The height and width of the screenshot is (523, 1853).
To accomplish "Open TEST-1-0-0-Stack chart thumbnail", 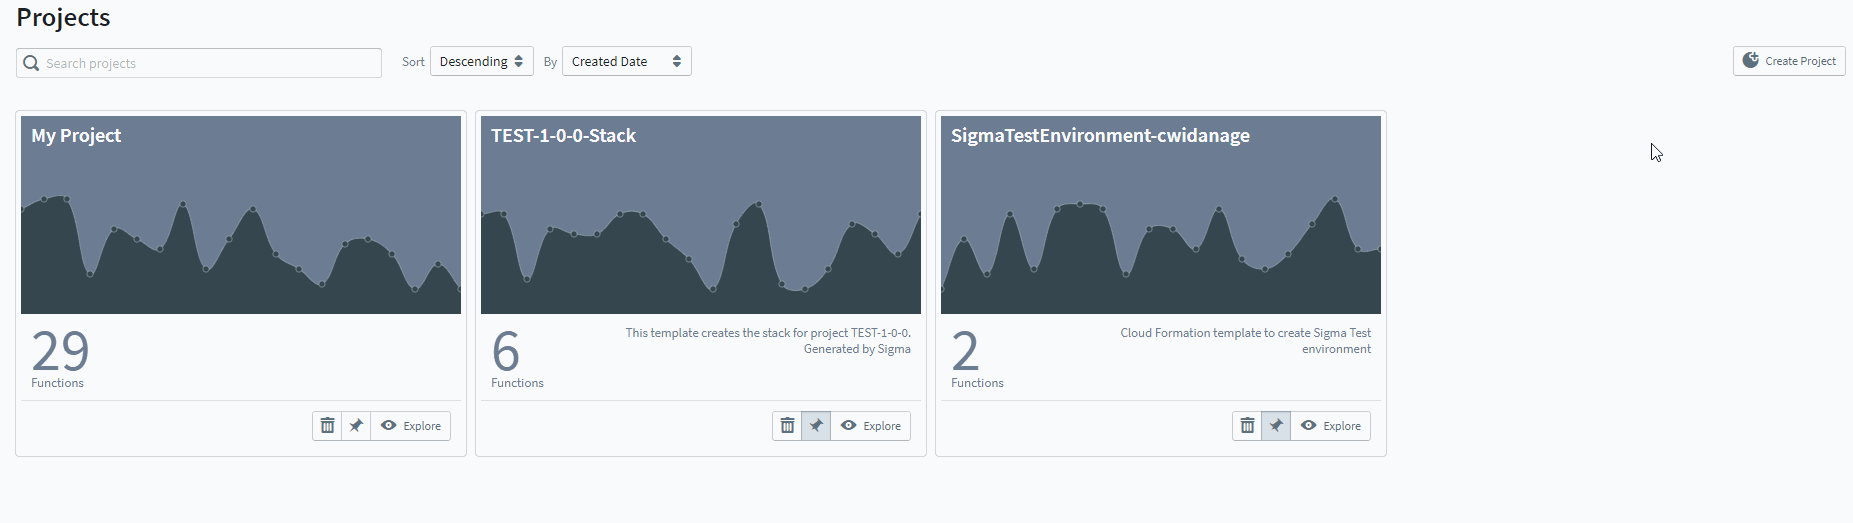I will coord(701,215).
